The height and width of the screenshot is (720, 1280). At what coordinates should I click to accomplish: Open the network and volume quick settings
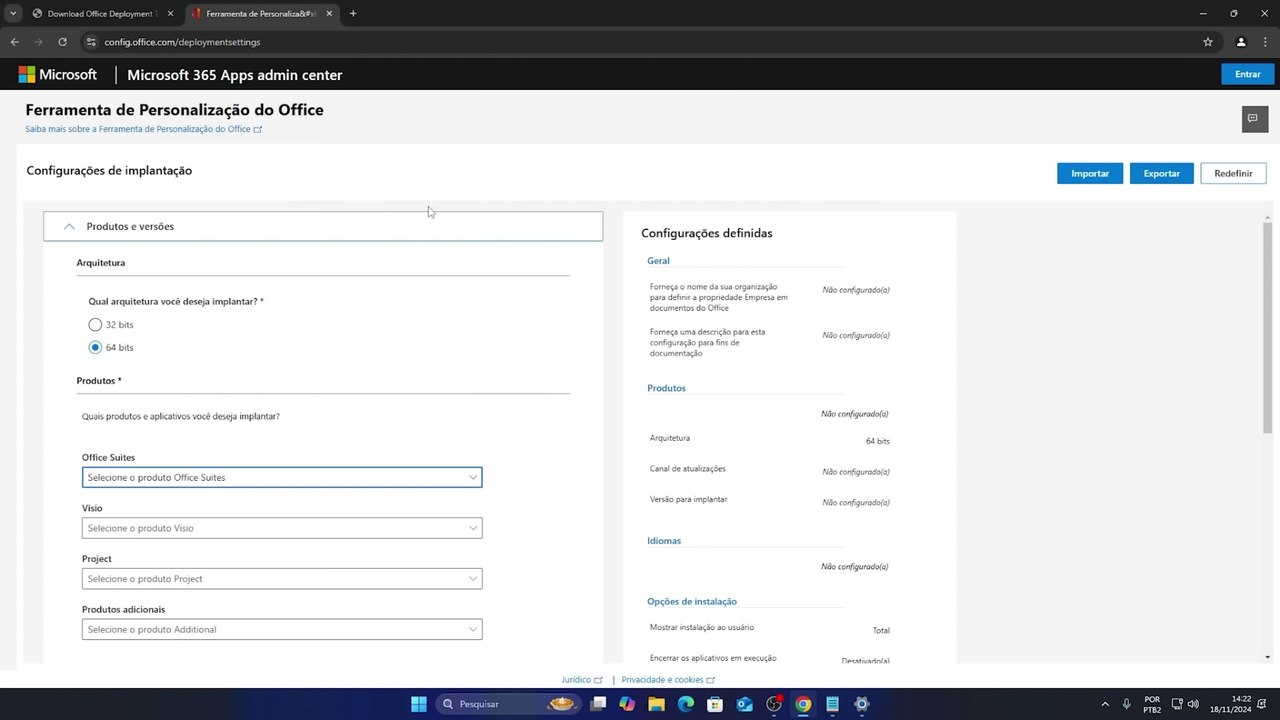coord(1185,704)
